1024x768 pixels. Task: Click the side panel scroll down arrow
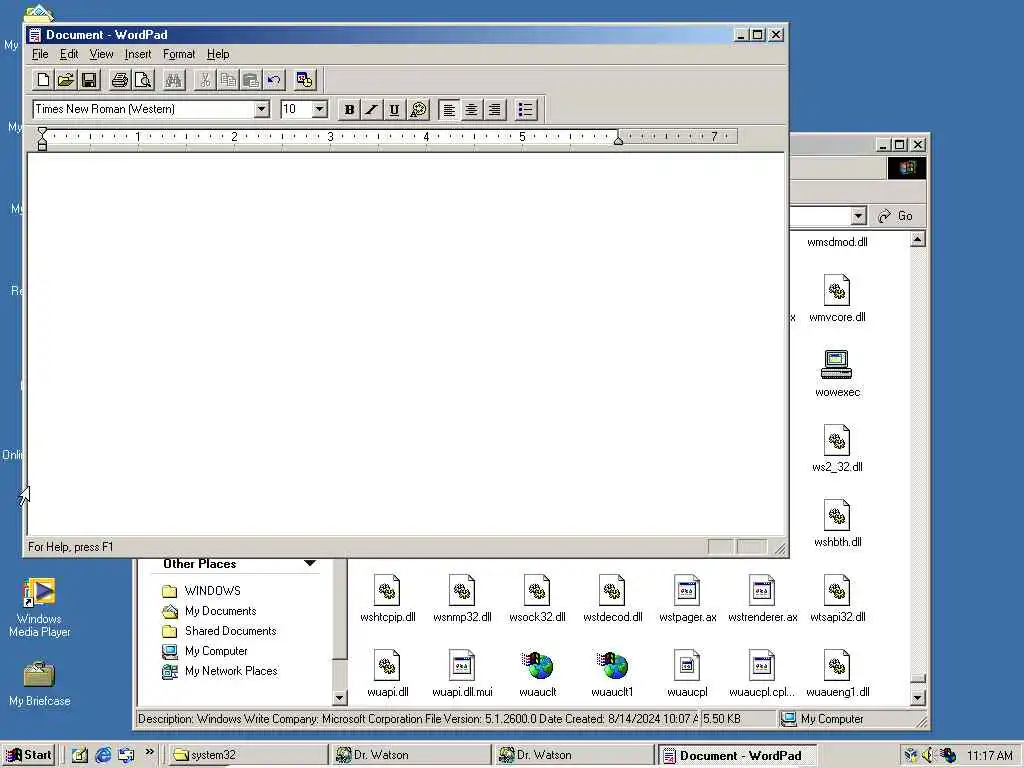tap(339, 698)
